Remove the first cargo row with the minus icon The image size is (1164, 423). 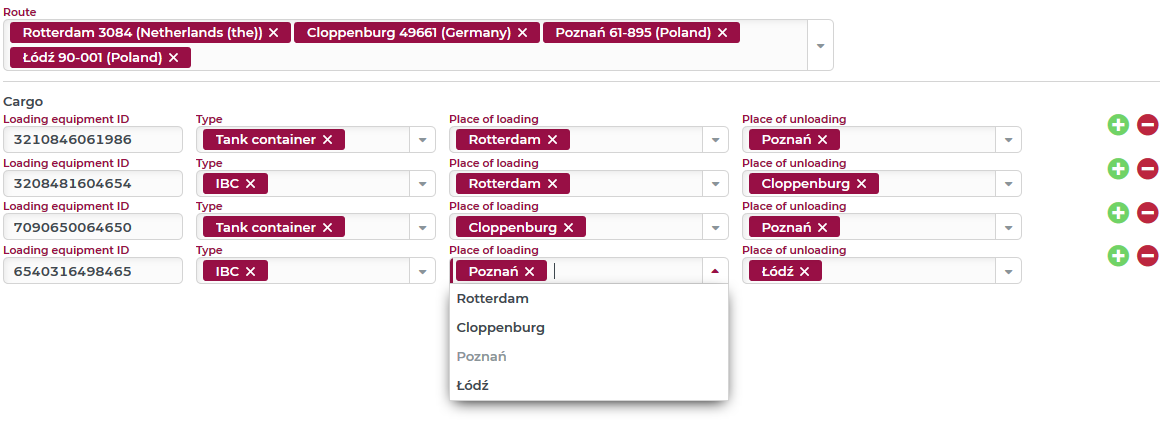[x=1148, y=125]
